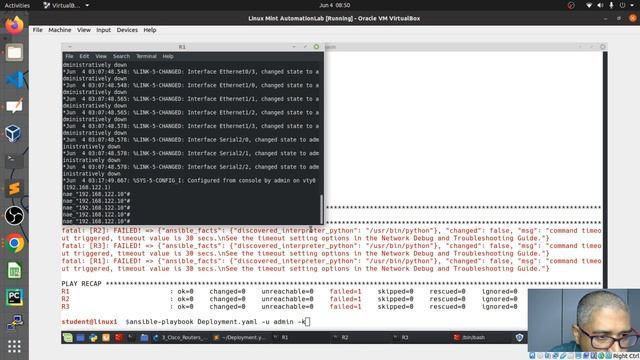The width and height of the screenshot is (640, 360).
Task: Open the VirtualBox Input menu
Action: 103,30
